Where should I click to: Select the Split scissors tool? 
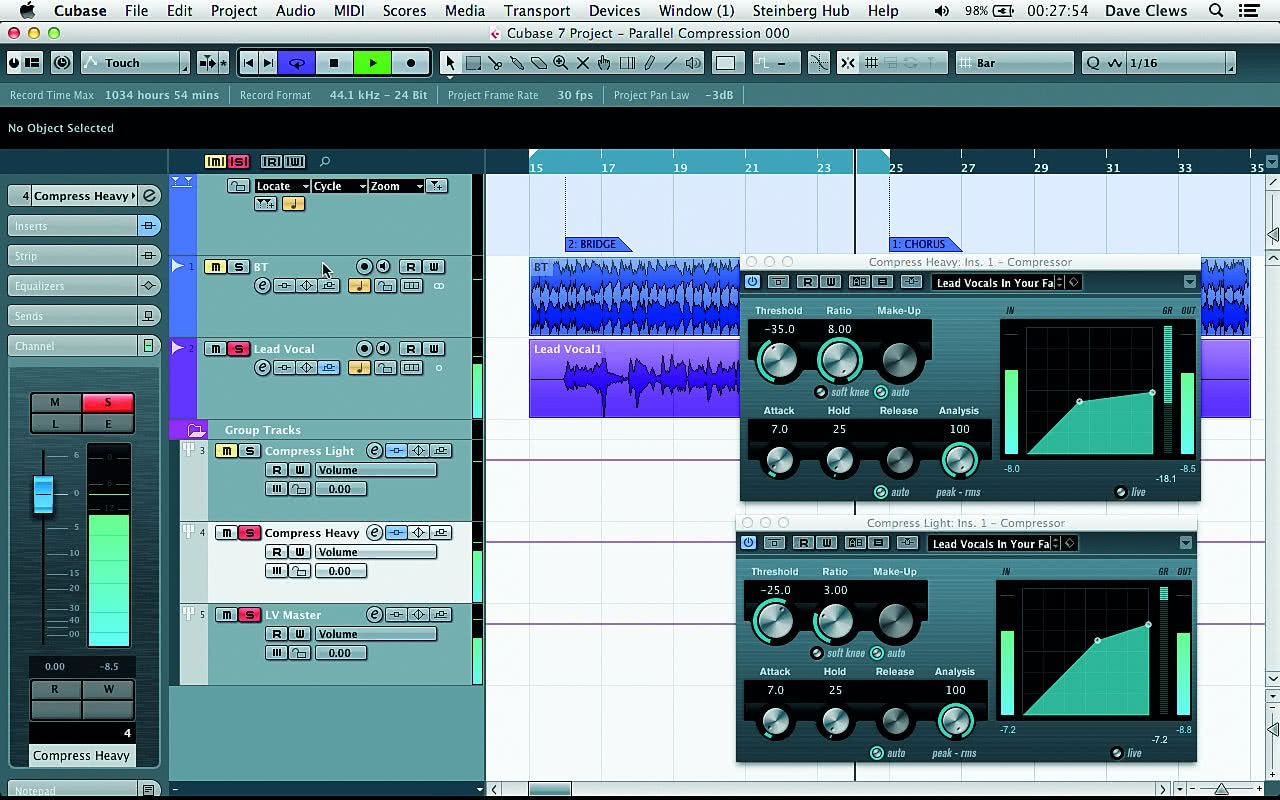coord(495,63)
